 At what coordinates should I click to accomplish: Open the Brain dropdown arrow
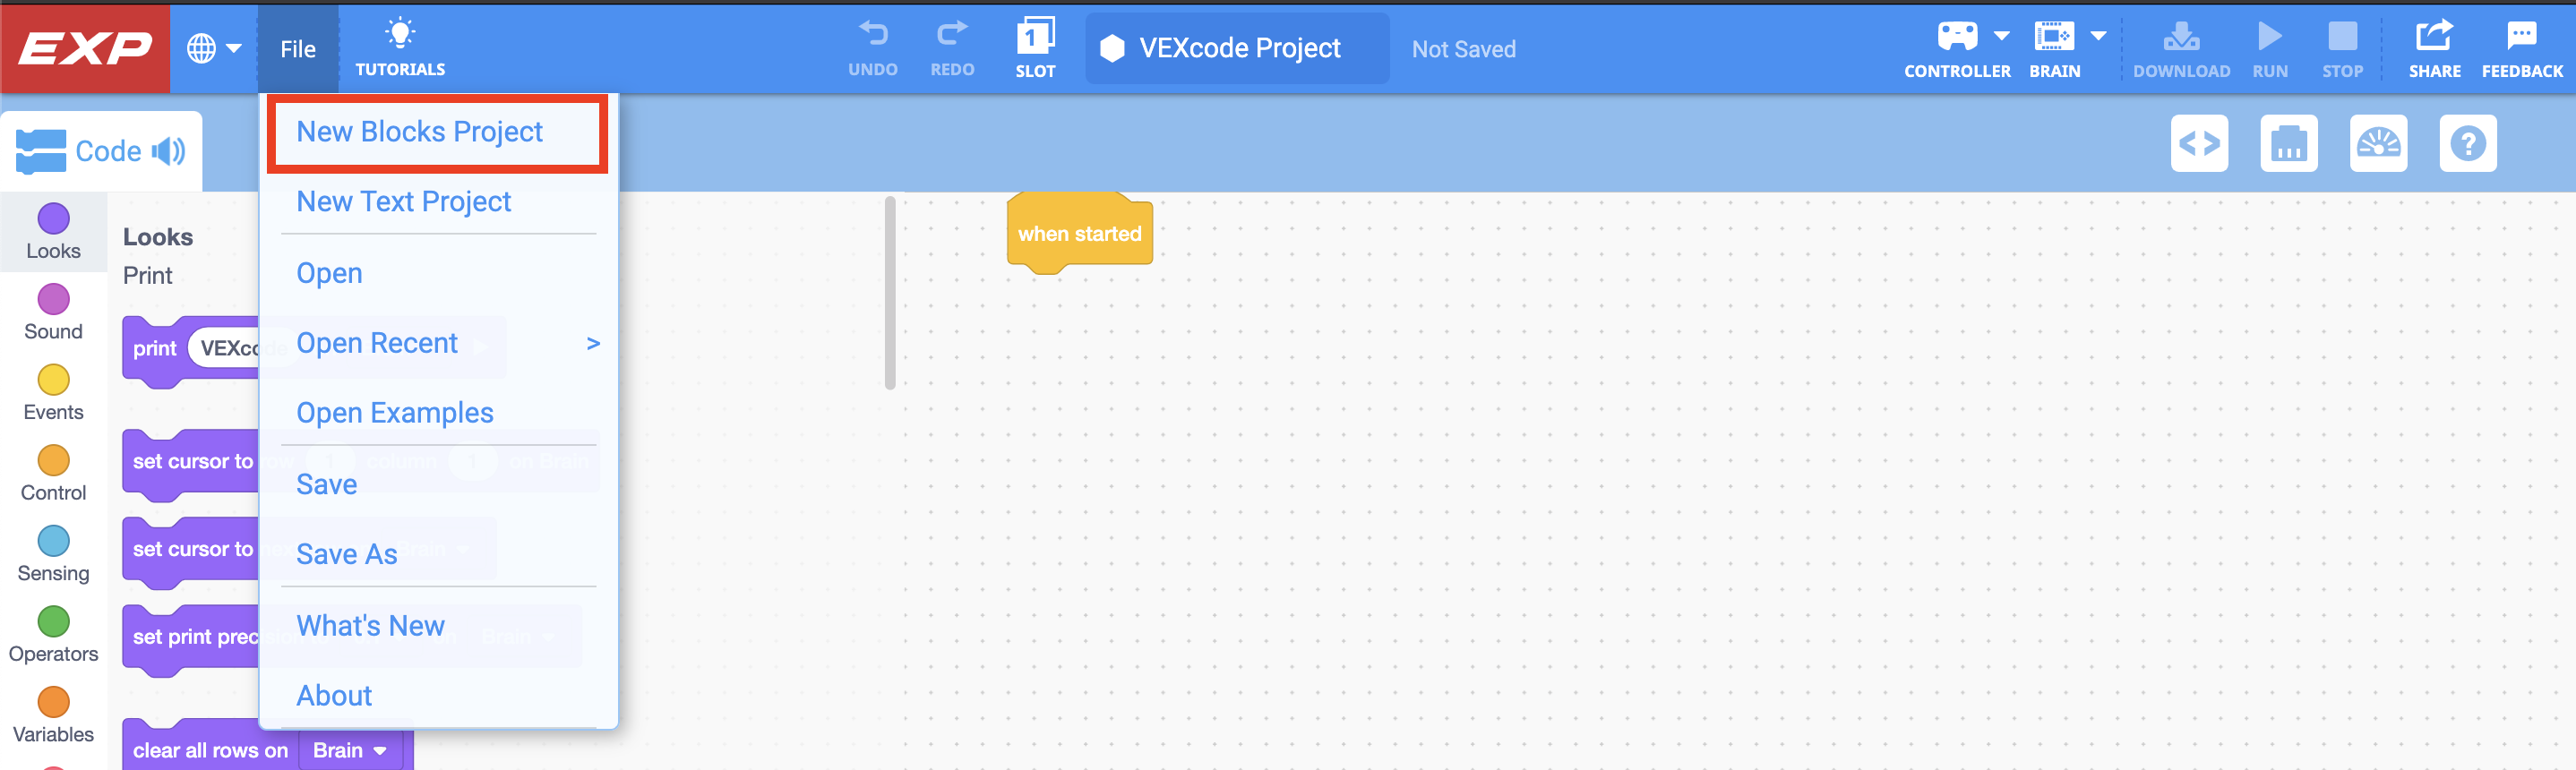click(2097, 33)
